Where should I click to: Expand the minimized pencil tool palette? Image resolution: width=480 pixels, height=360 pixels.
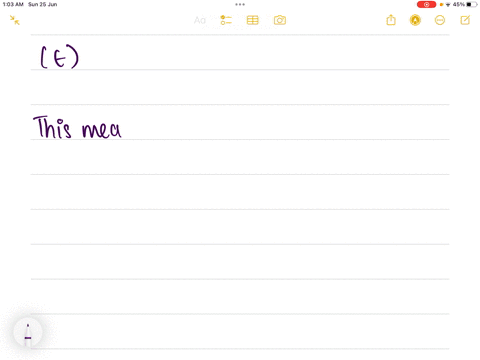click(28, 332)
